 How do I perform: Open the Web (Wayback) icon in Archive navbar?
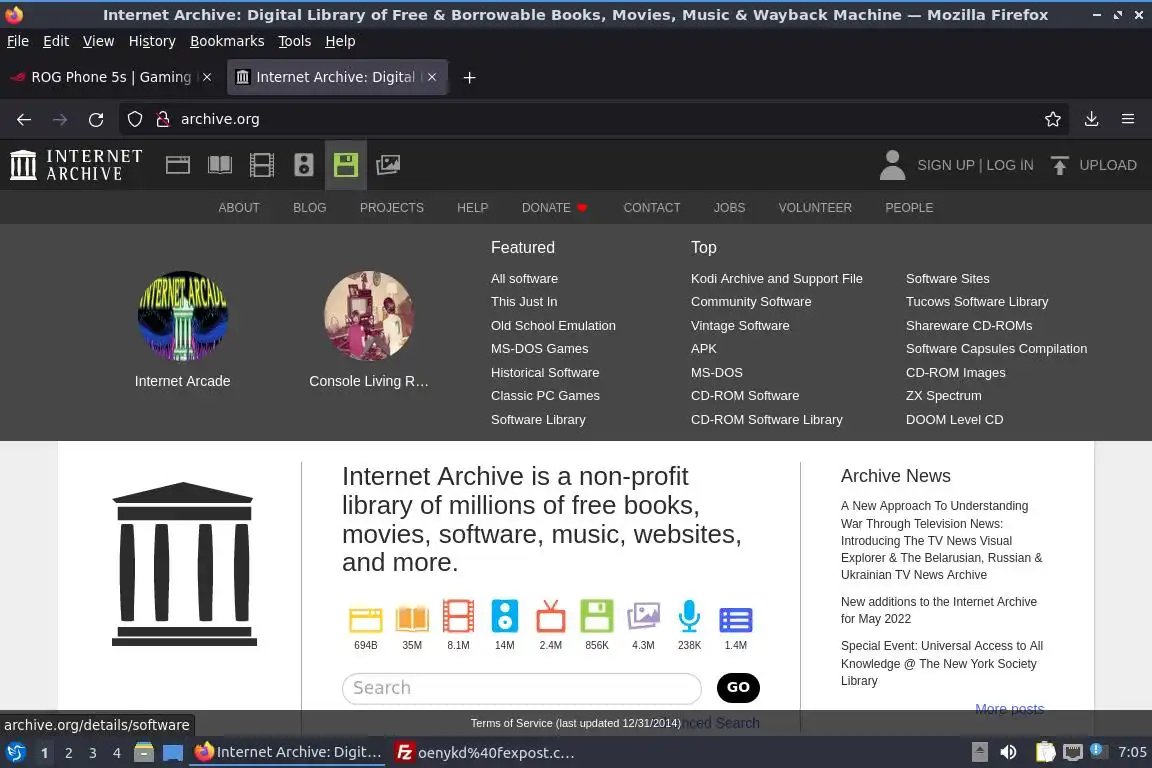[178, 165]
